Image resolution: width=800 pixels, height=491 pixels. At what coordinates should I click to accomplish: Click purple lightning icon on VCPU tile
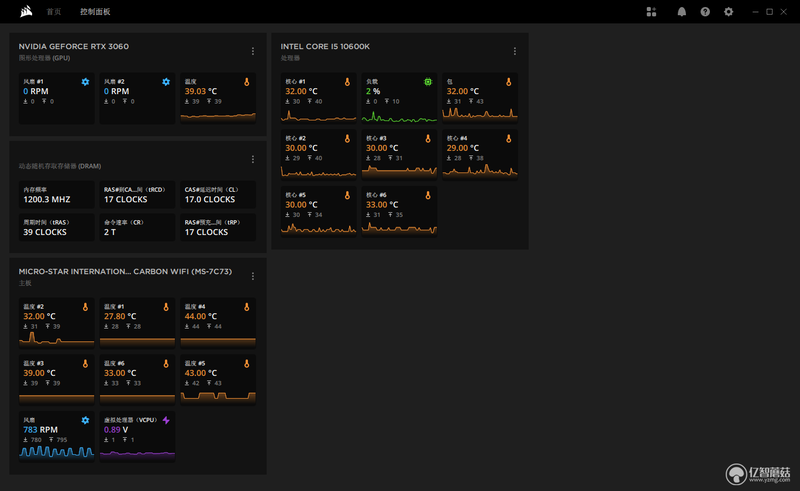[x=166, y=420]
